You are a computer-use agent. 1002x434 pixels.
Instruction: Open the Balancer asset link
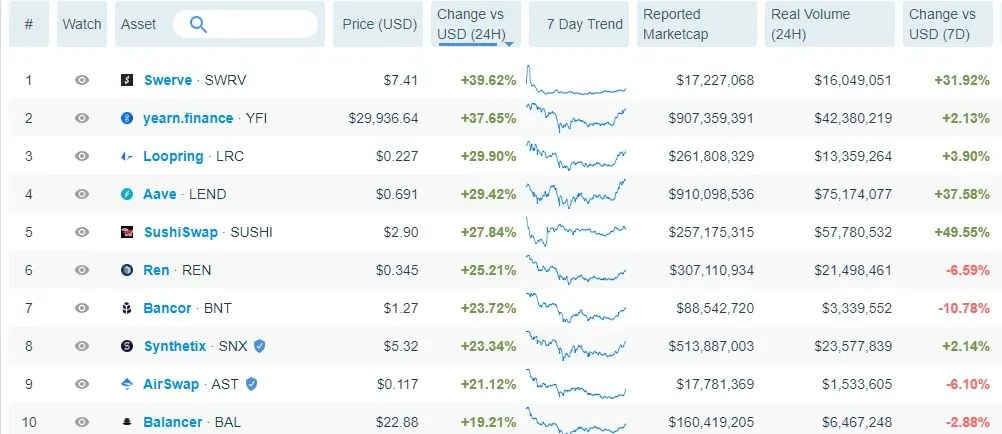point(173,422)
